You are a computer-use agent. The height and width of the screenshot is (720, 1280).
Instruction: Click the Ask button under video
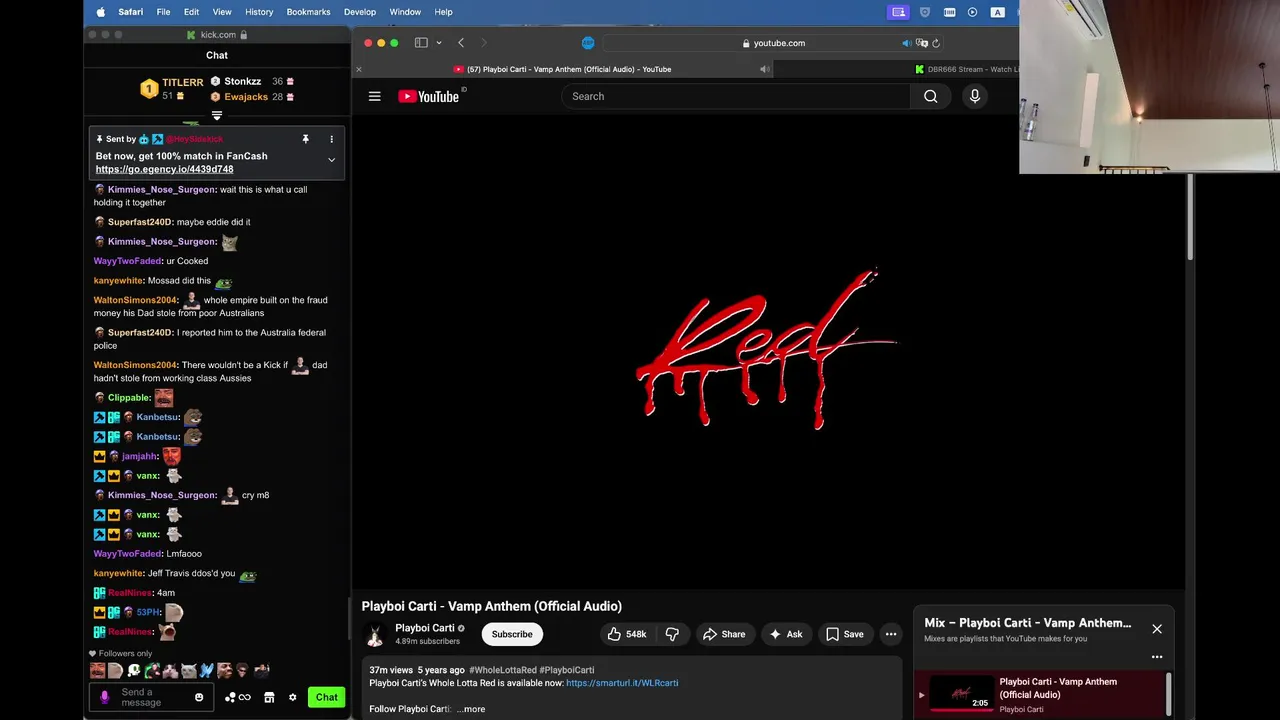pos(786,634)
